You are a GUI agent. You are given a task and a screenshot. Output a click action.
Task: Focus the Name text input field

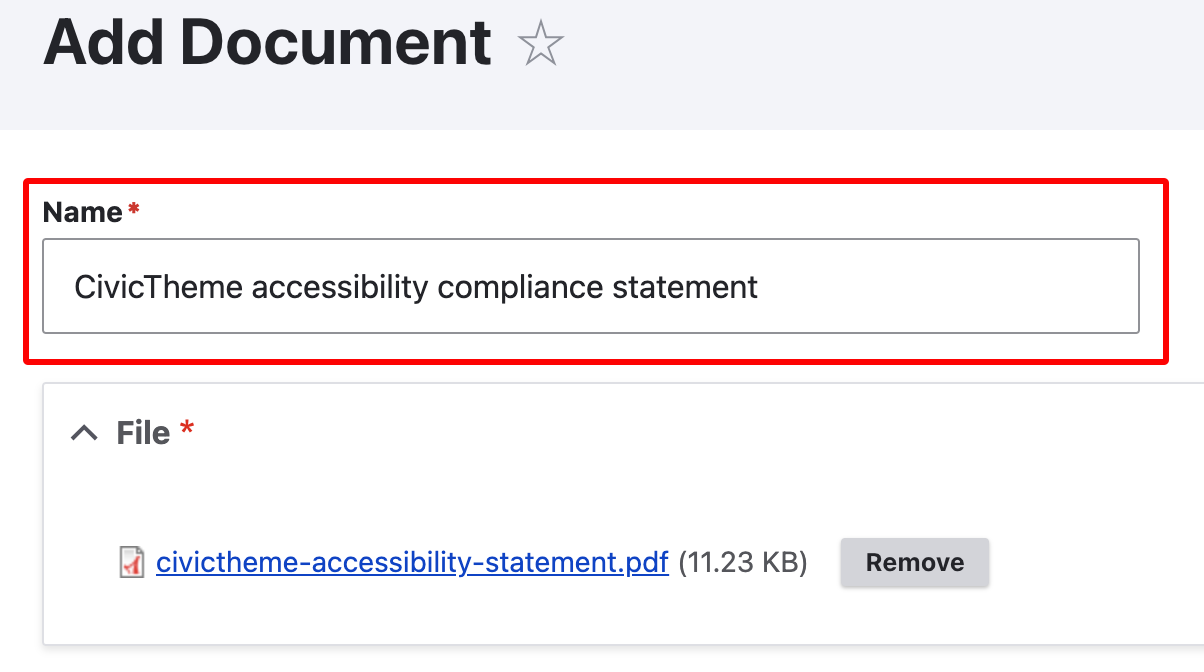tap(590, 287)
